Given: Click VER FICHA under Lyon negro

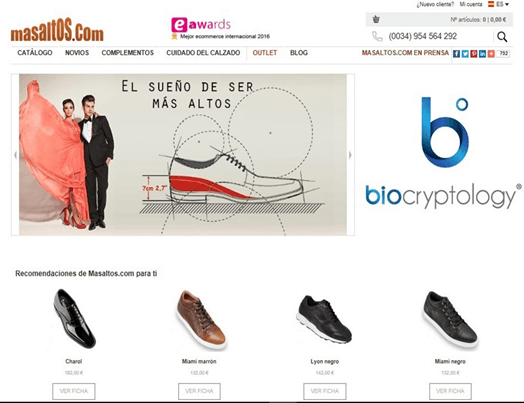Looking at the screenshot, I should pos(325,391).
